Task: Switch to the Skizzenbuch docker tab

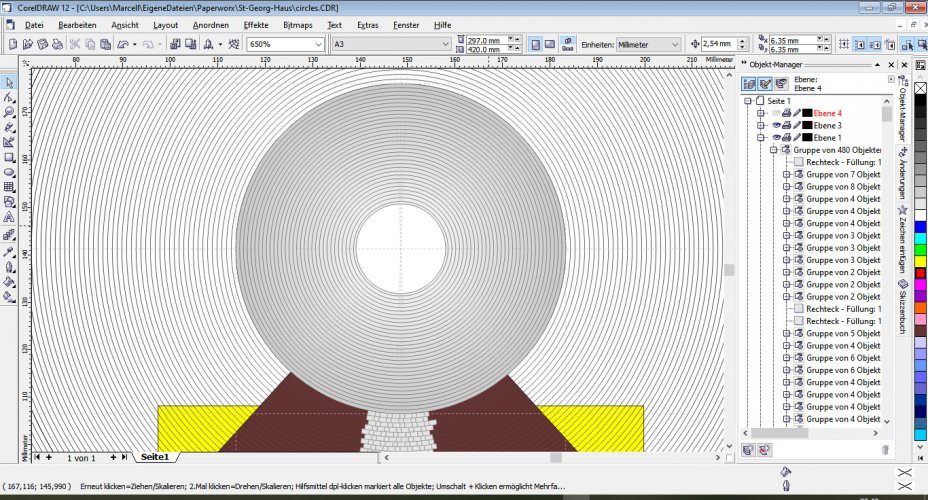Action: 903,307
